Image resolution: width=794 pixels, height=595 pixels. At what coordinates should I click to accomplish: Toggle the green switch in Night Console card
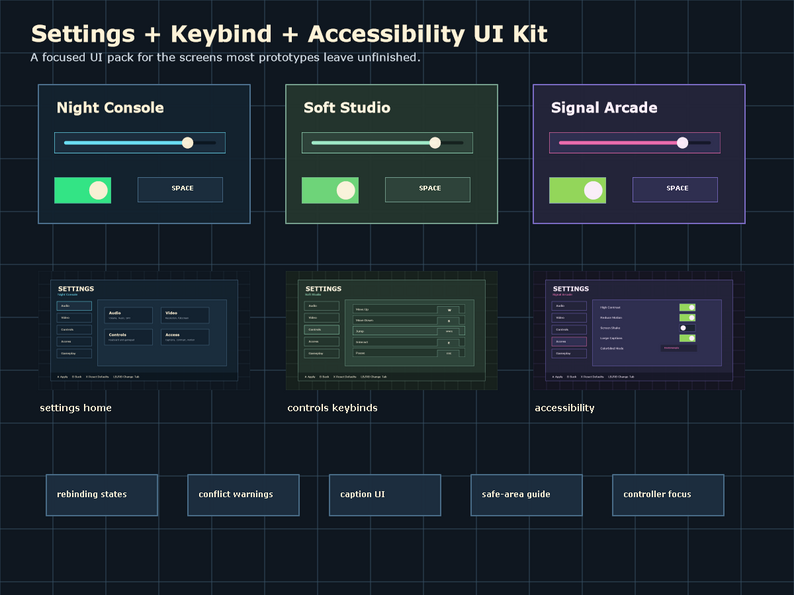pyautogui.click(x=83, y=190)
